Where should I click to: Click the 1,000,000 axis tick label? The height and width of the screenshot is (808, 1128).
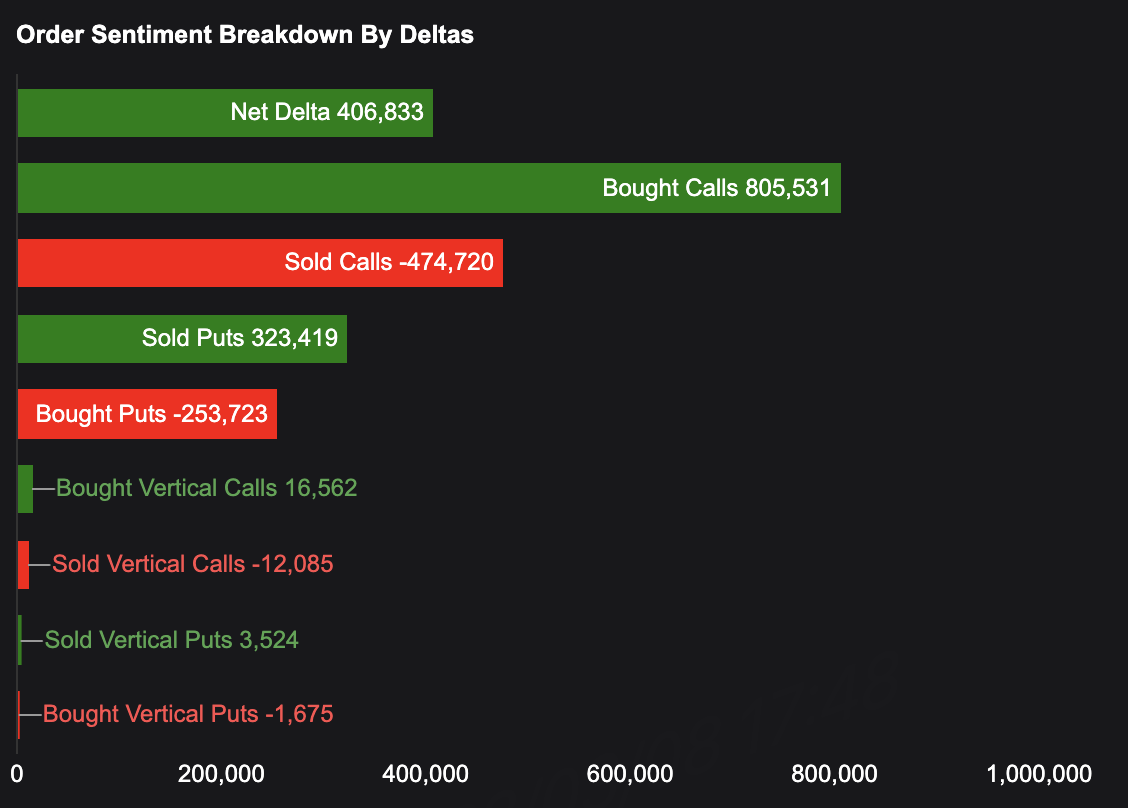(1038, 773)
